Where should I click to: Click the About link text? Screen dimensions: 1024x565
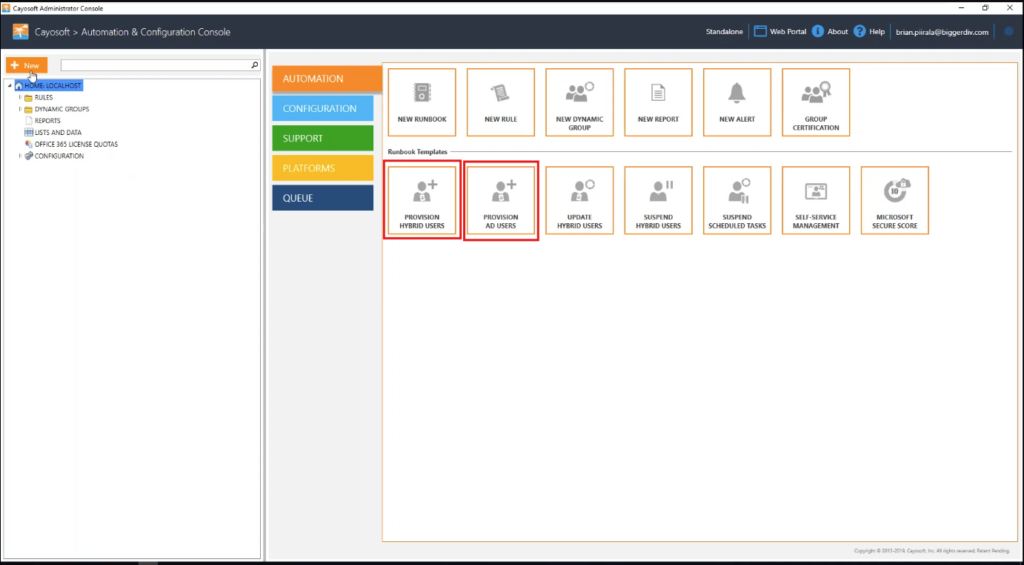[837, 31]
